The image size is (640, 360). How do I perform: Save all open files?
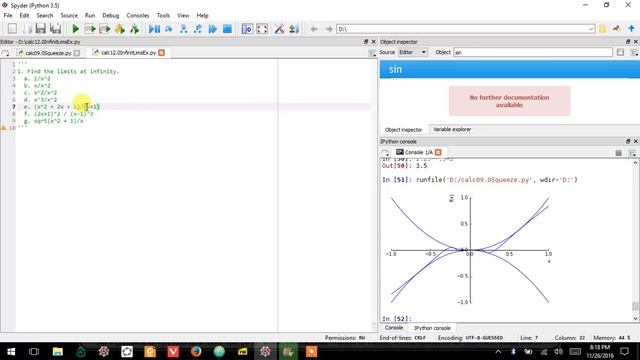(56, 29)
